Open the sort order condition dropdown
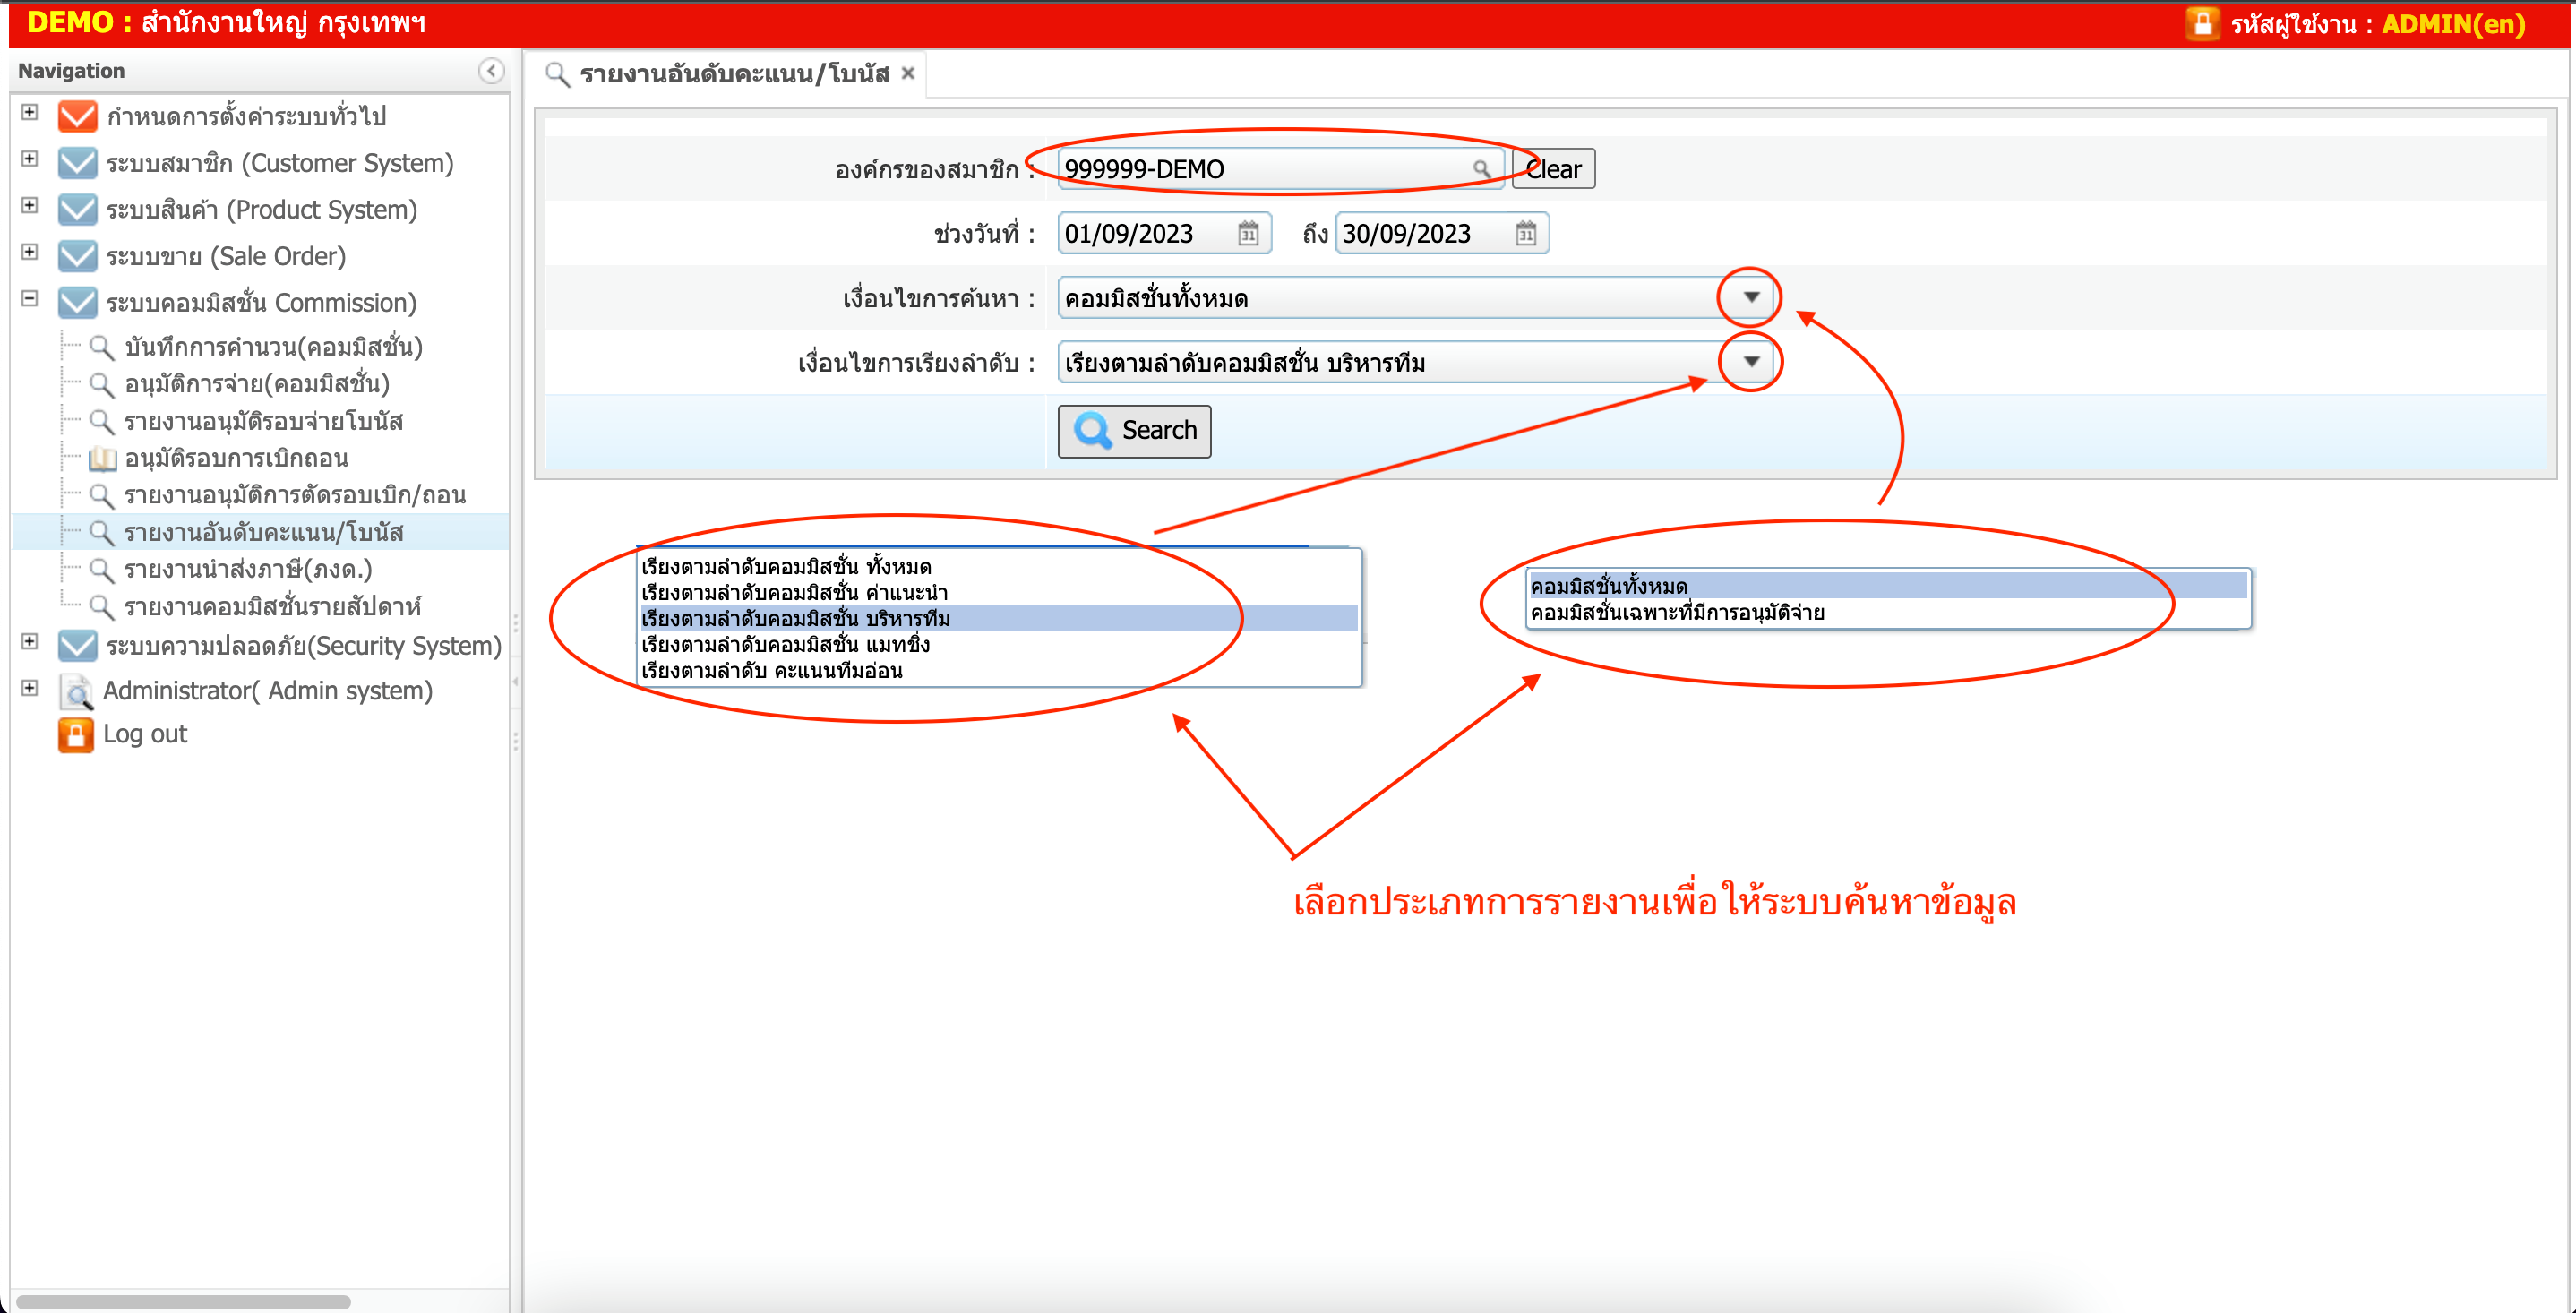 pyautogui.click(x=1750, y=362)
